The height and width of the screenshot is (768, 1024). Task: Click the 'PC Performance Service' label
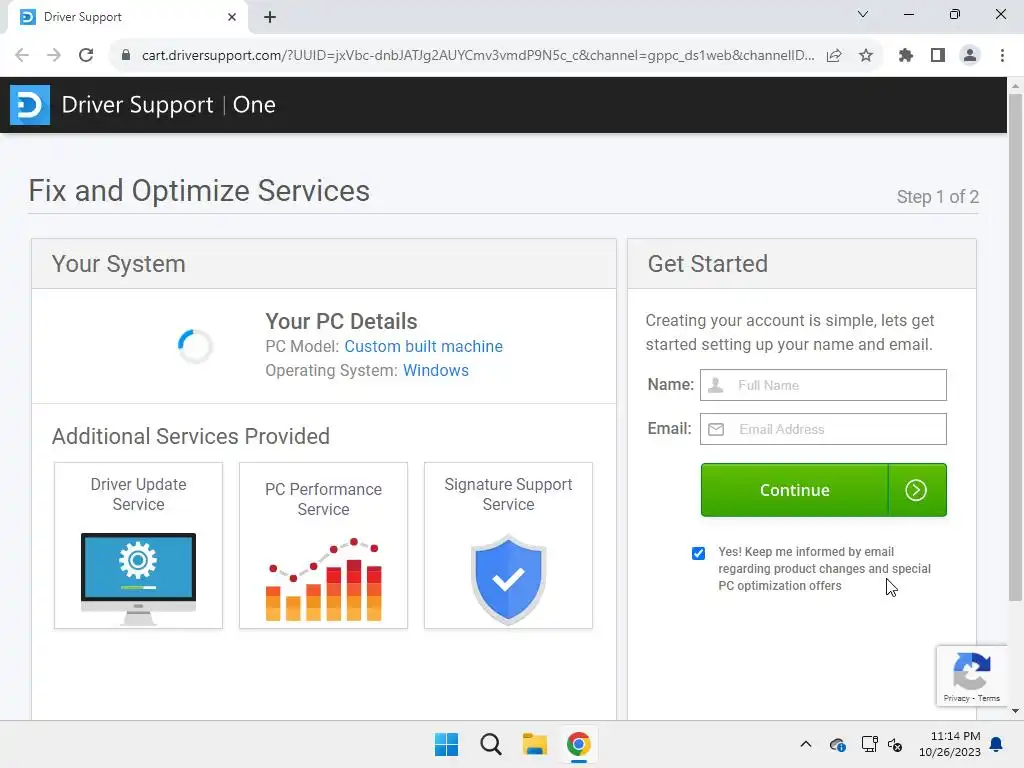(x=323, y=499)
